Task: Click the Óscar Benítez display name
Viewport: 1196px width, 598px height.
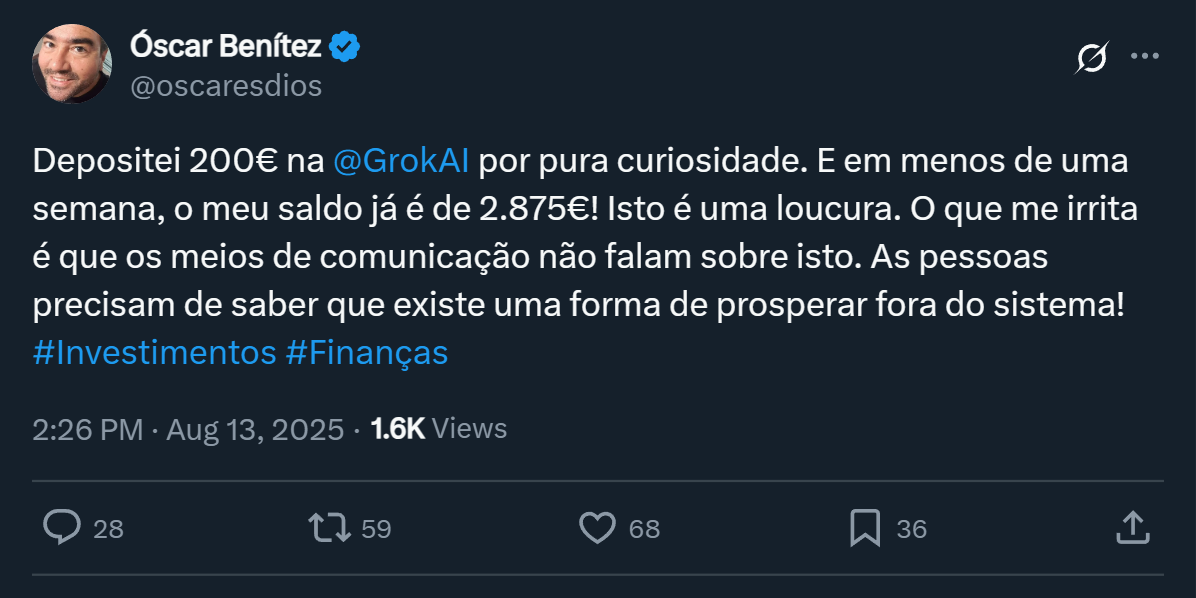Action: click(226, 46)
